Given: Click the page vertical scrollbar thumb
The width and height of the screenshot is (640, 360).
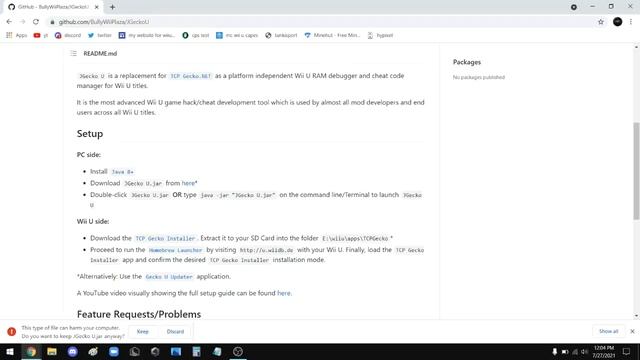Looking at the screenshot, I should 636,171.
